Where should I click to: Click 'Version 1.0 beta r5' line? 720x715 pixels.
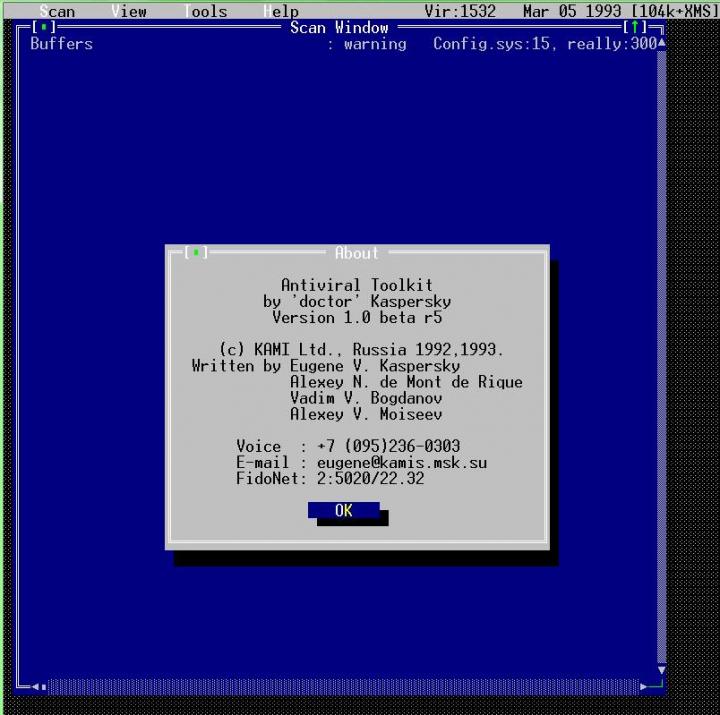click(x=357, y=317)
